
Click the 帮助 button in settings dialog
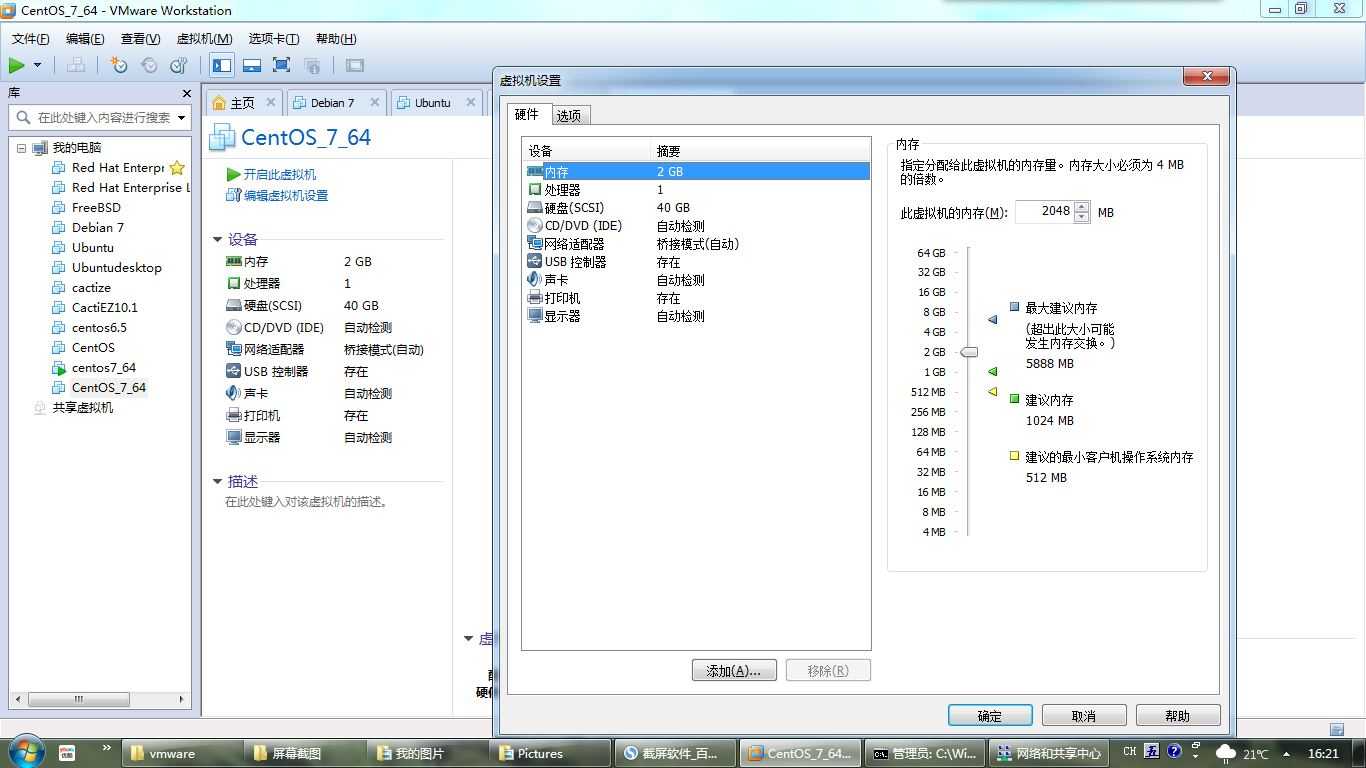(x=1178, y=715)
